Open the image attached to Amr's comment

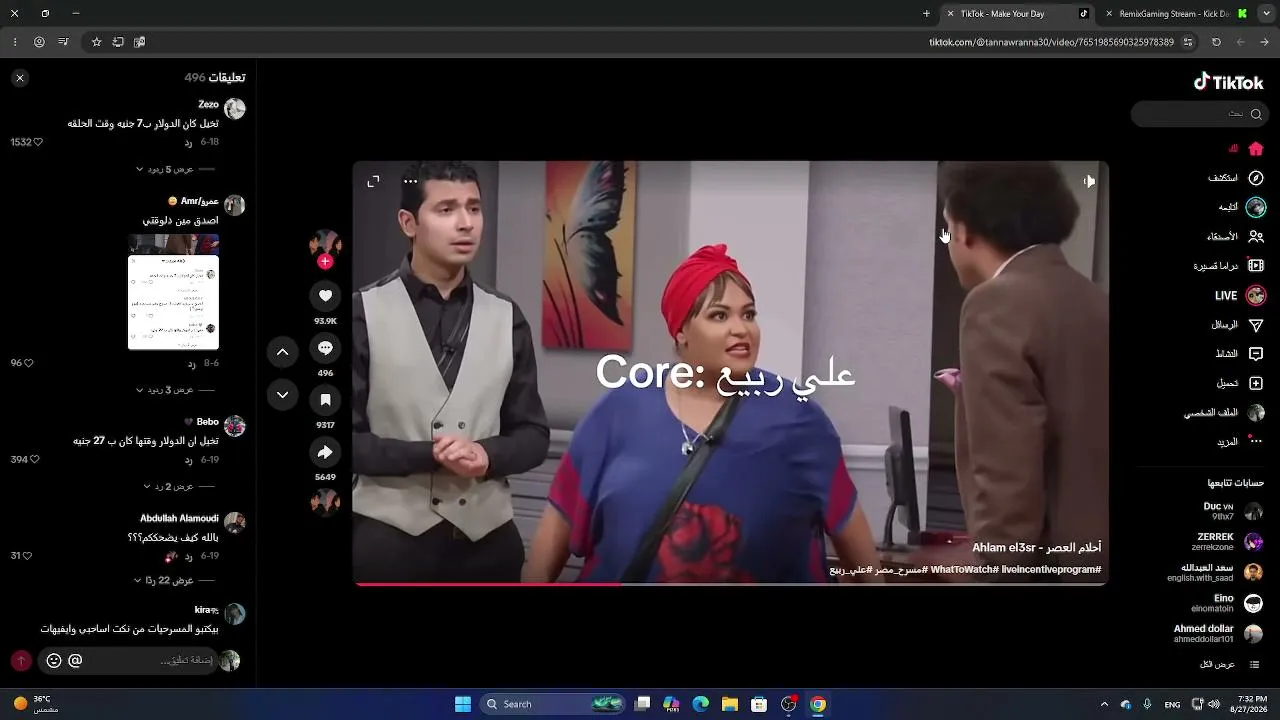(173, 292)
